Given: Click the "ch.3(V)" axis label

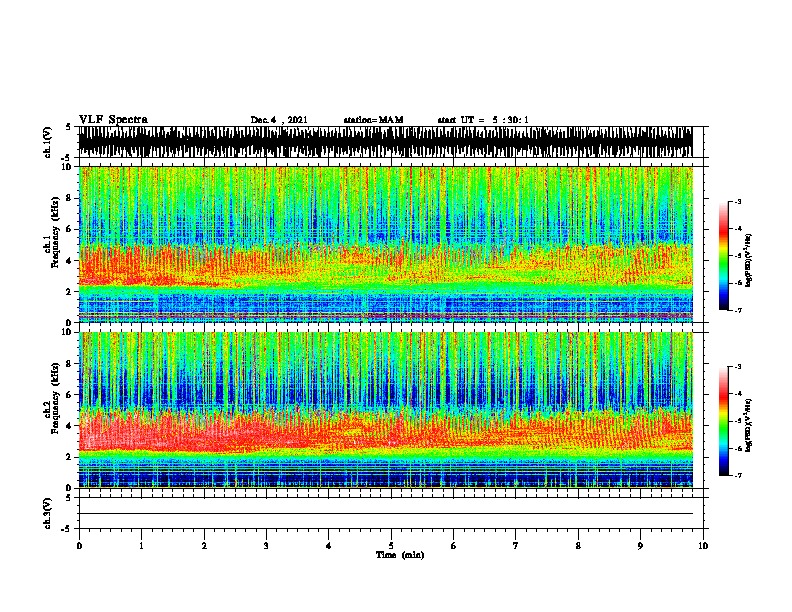Looking at the screenshot, I should 48,513.
